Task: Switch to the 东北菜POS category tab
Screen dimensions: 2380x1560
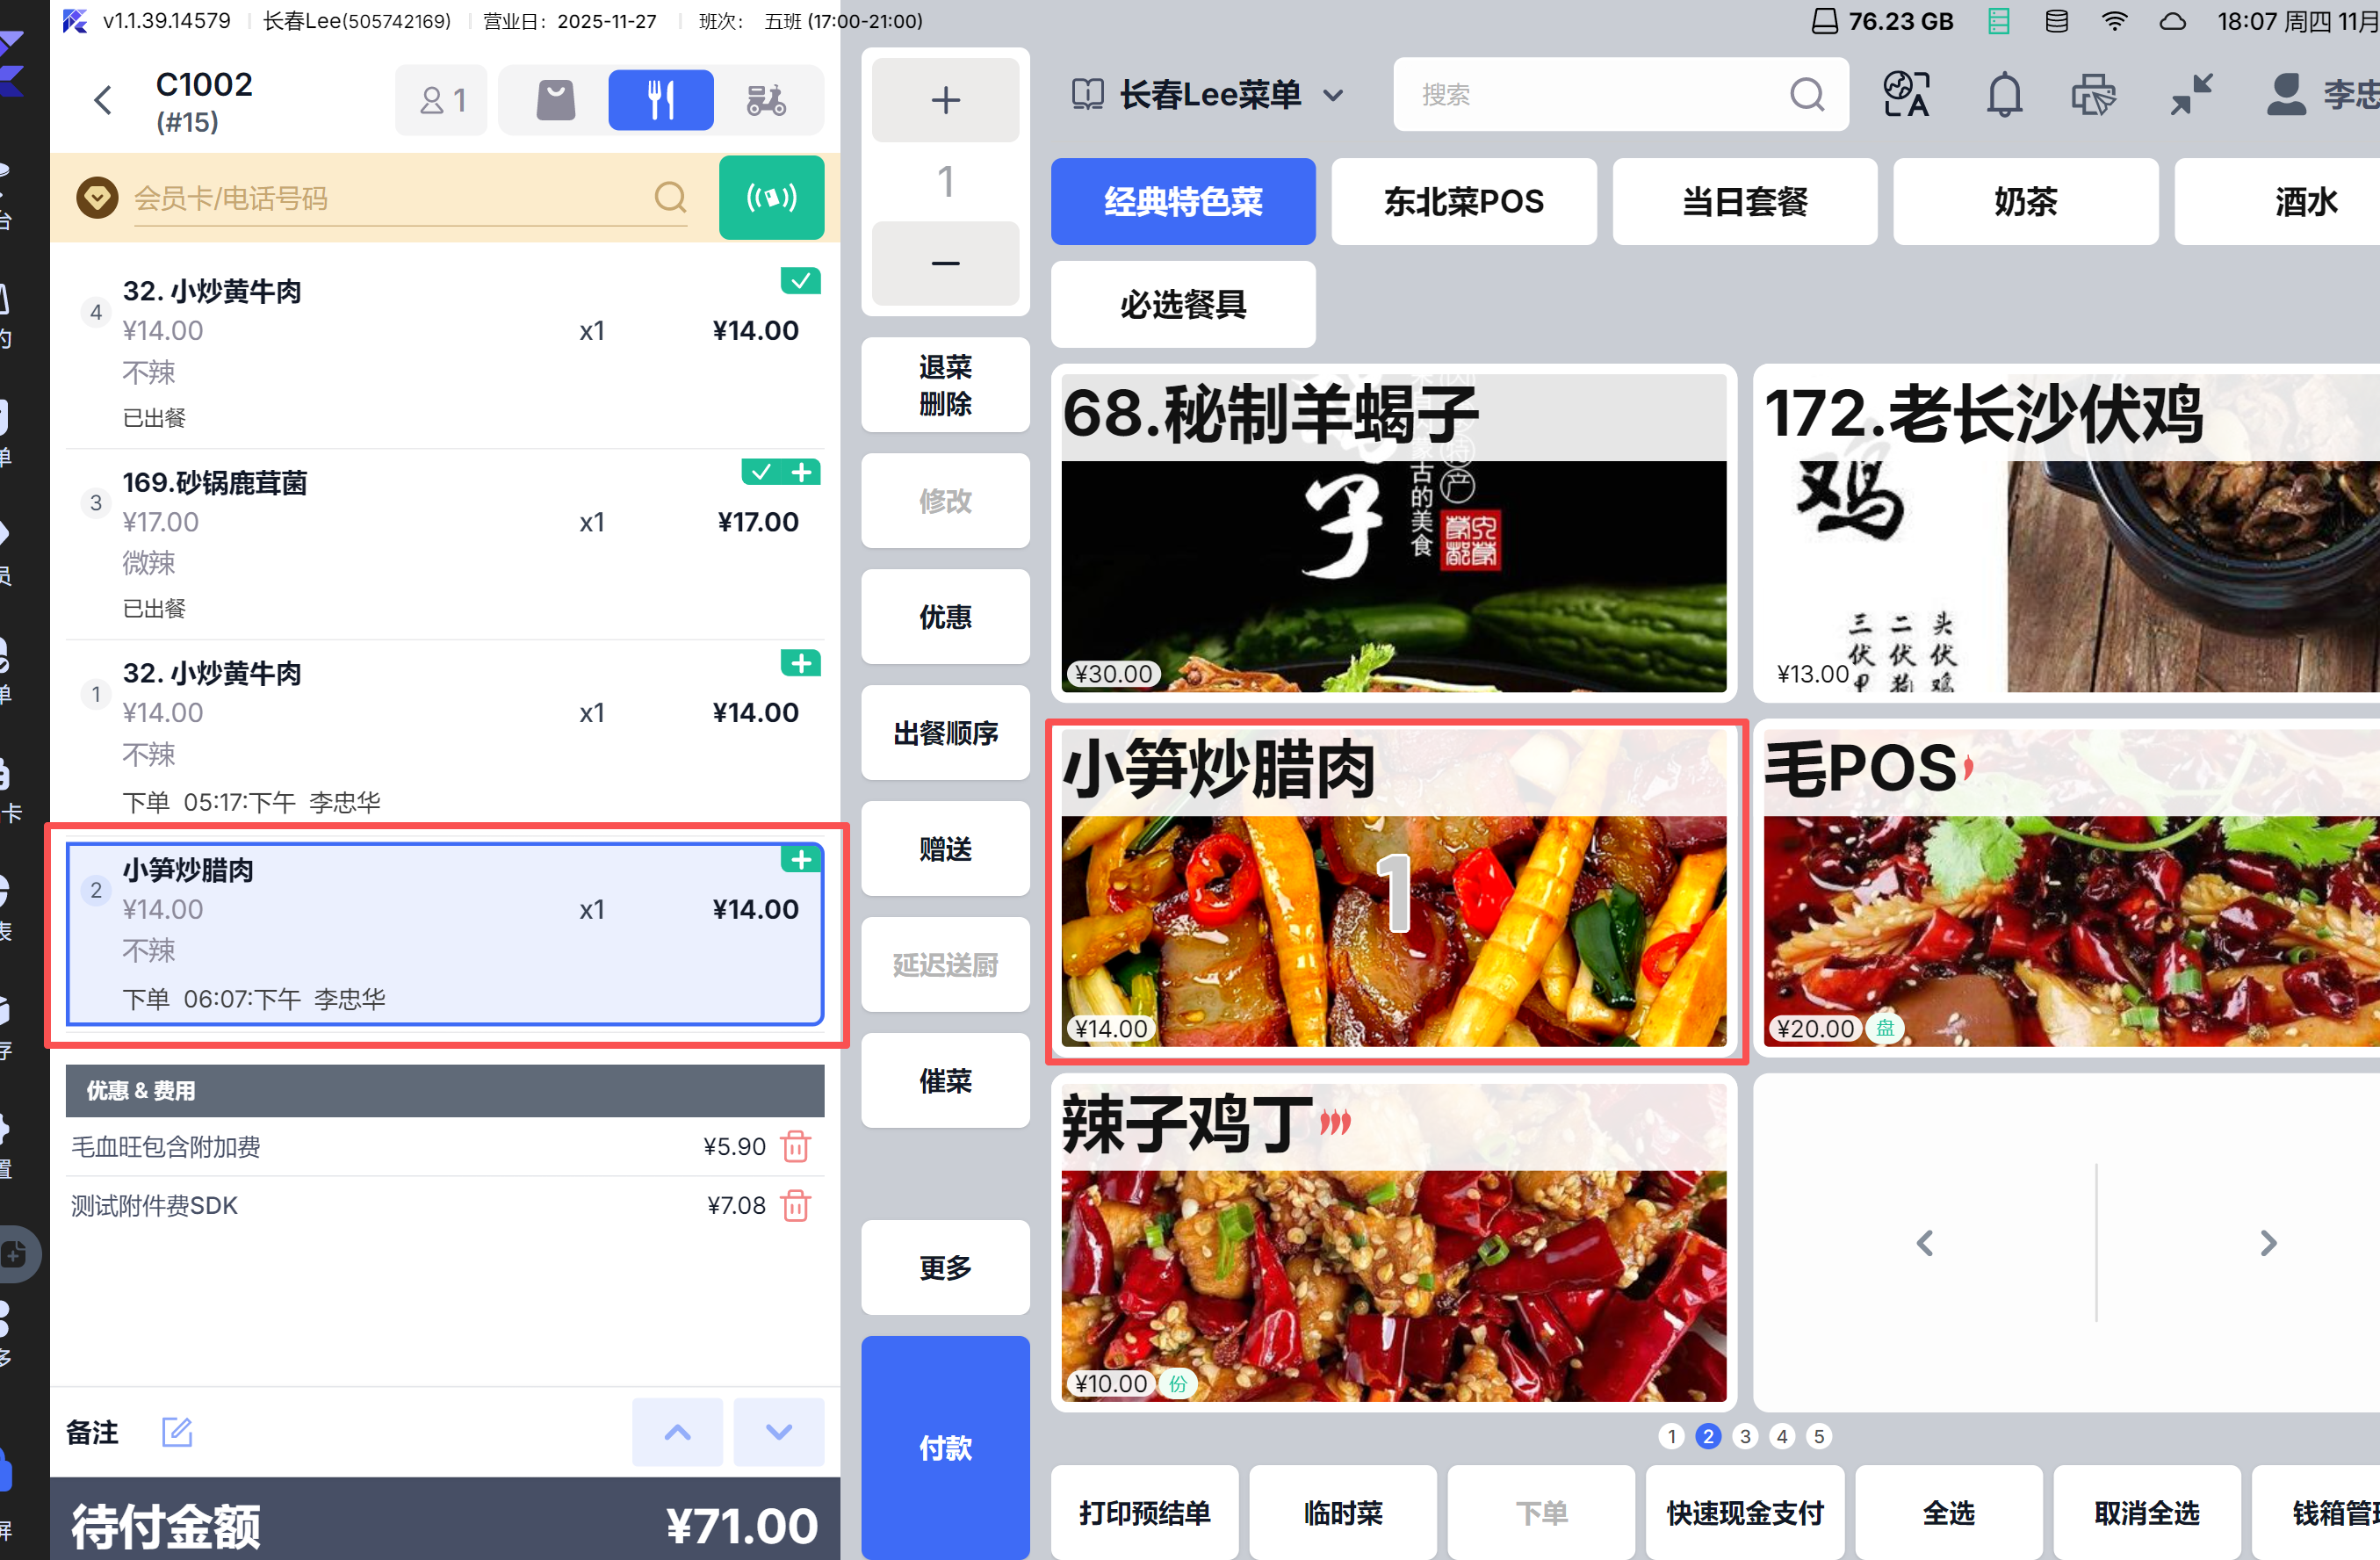Action: [x=1463, y=202]
